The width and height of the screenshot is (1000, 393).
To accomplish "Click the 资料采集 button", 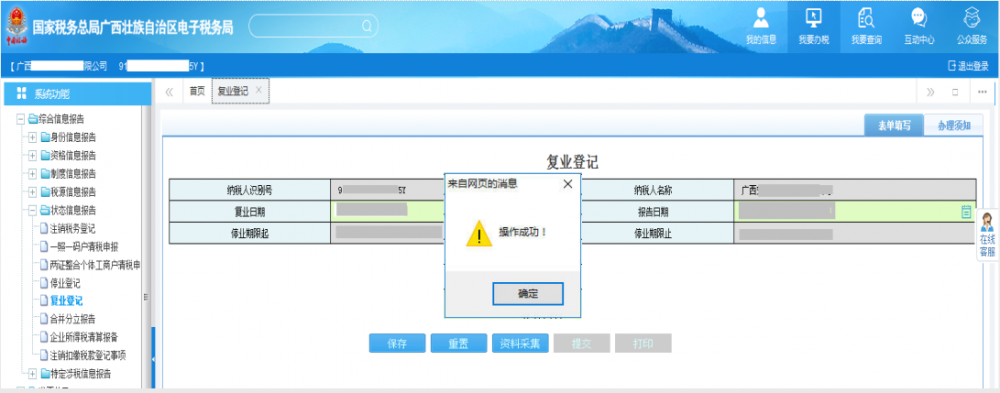I will tap(520, 343).
